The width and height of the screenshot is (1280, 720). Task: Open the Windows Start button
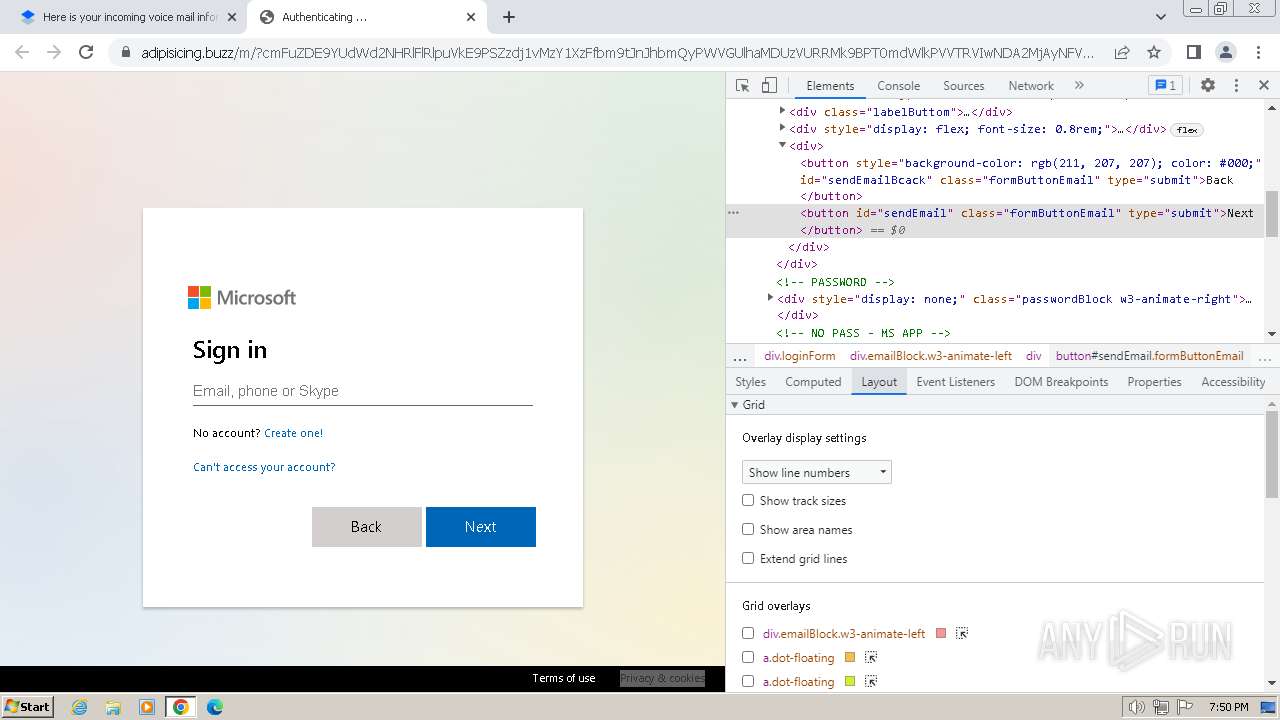click(x=28, y=707)
